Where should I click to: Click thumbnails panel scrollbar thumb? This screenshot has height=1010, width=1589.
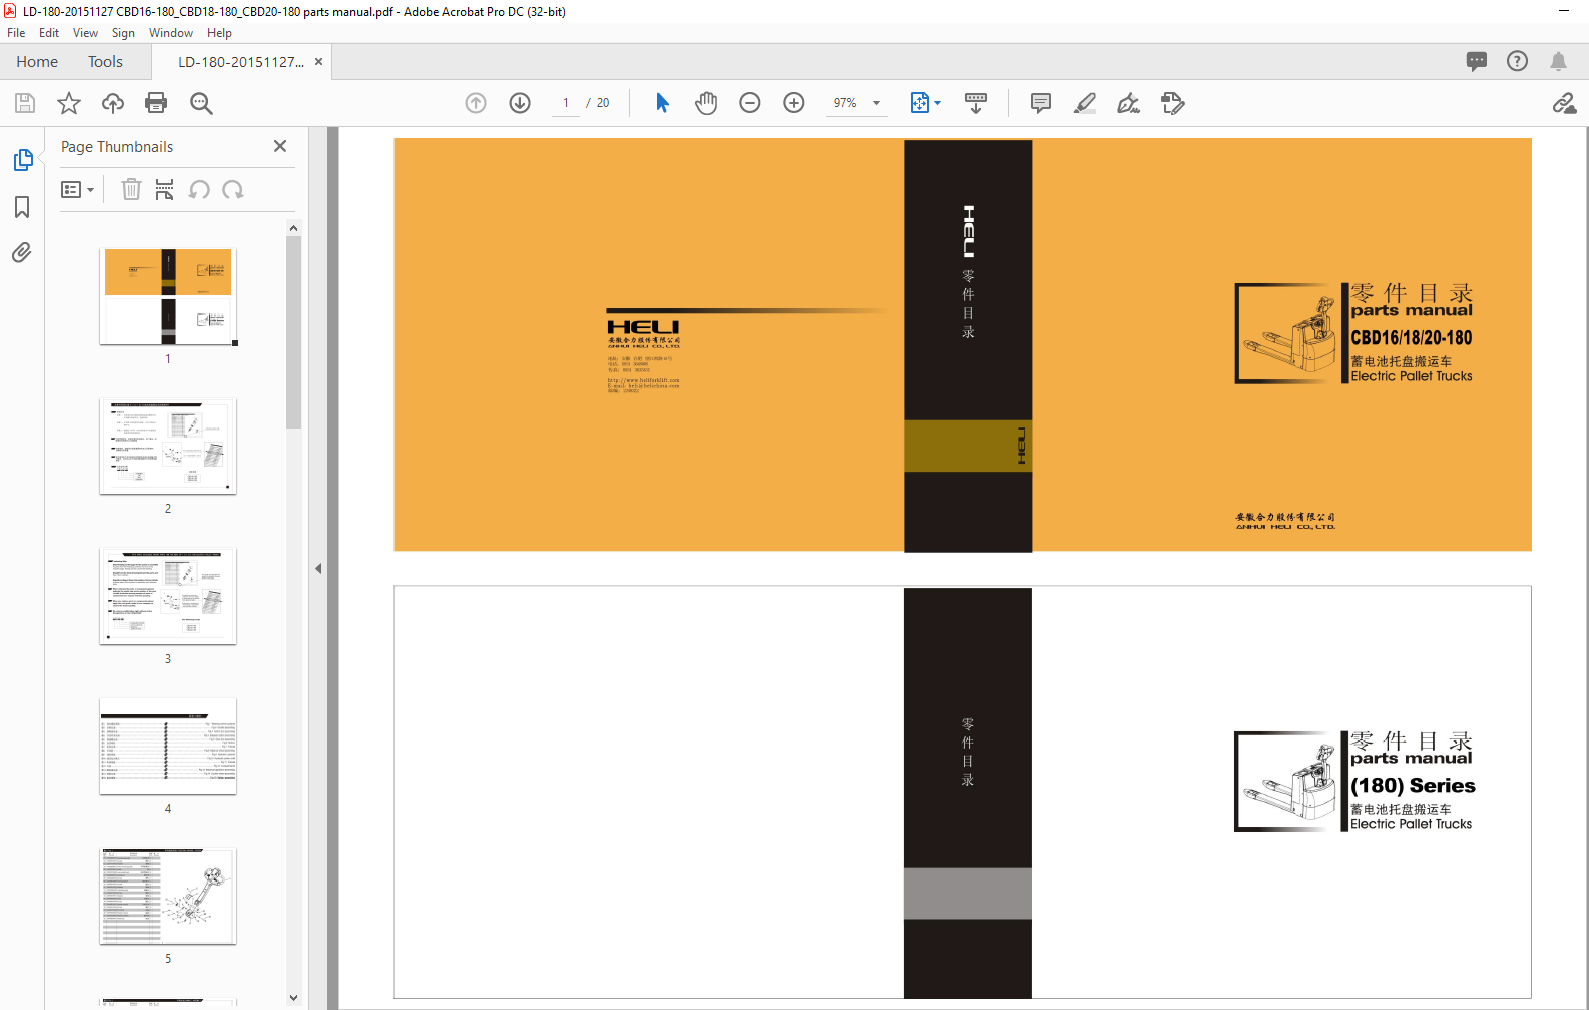pyautogui.click(x=293, y=332)
